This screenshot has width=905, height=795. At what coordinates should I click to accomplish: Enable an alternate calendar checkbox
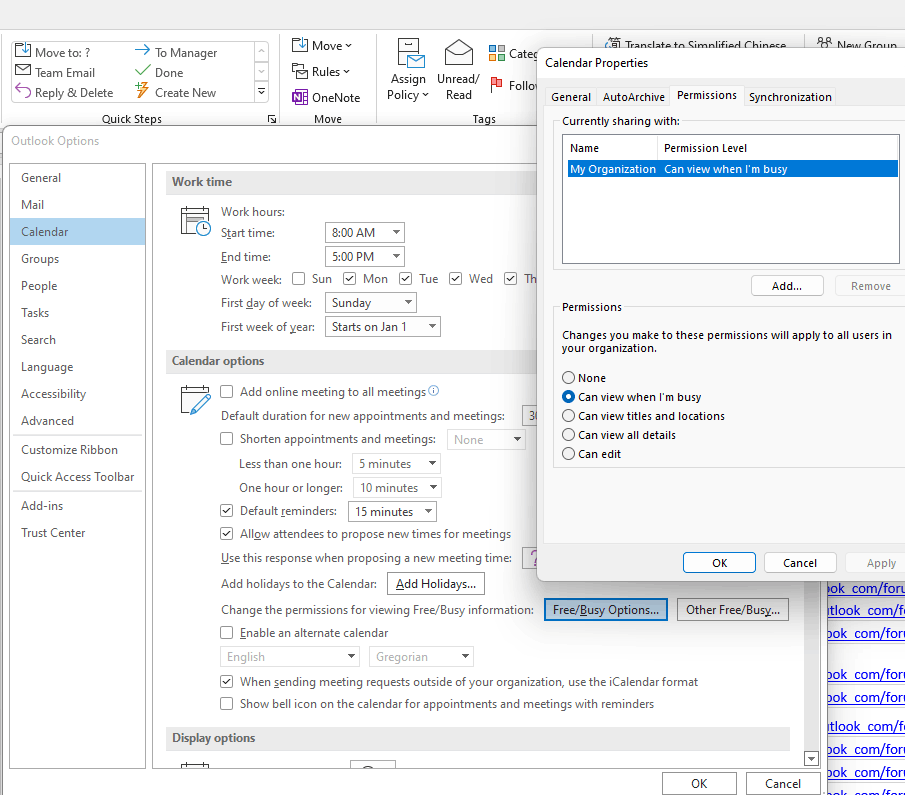coord(227,633)
